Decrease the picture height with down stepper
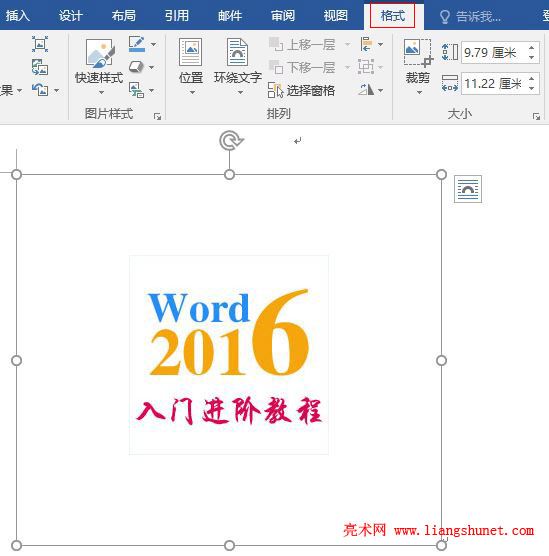This screenshot has width=549, height=556. [532, 57]
